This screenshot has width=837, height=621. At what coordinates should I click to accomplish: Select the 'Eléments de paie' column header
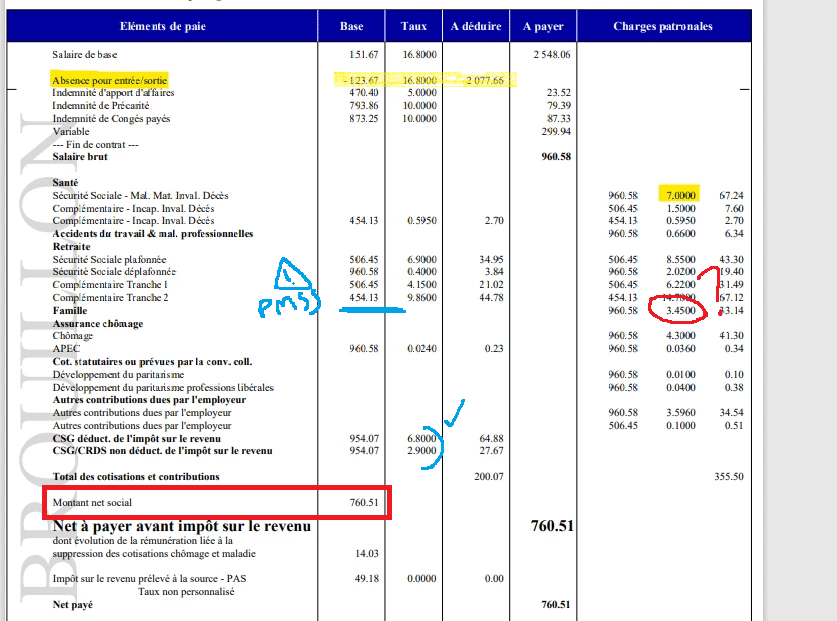(162, 26)
